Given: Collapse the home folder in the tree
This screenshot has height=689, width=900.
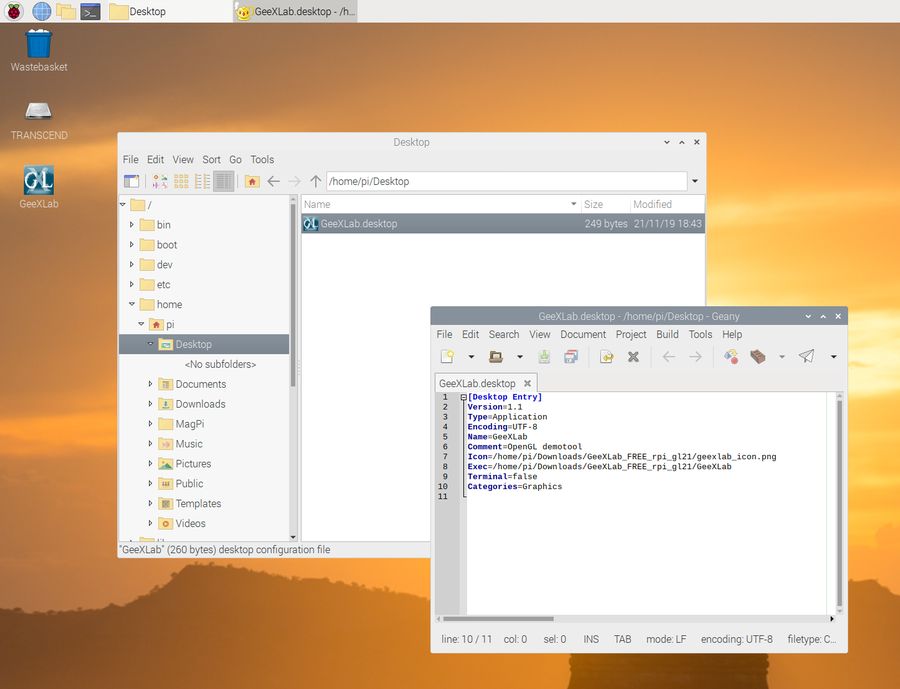Looking at the screenshot, I should (131, 304).
